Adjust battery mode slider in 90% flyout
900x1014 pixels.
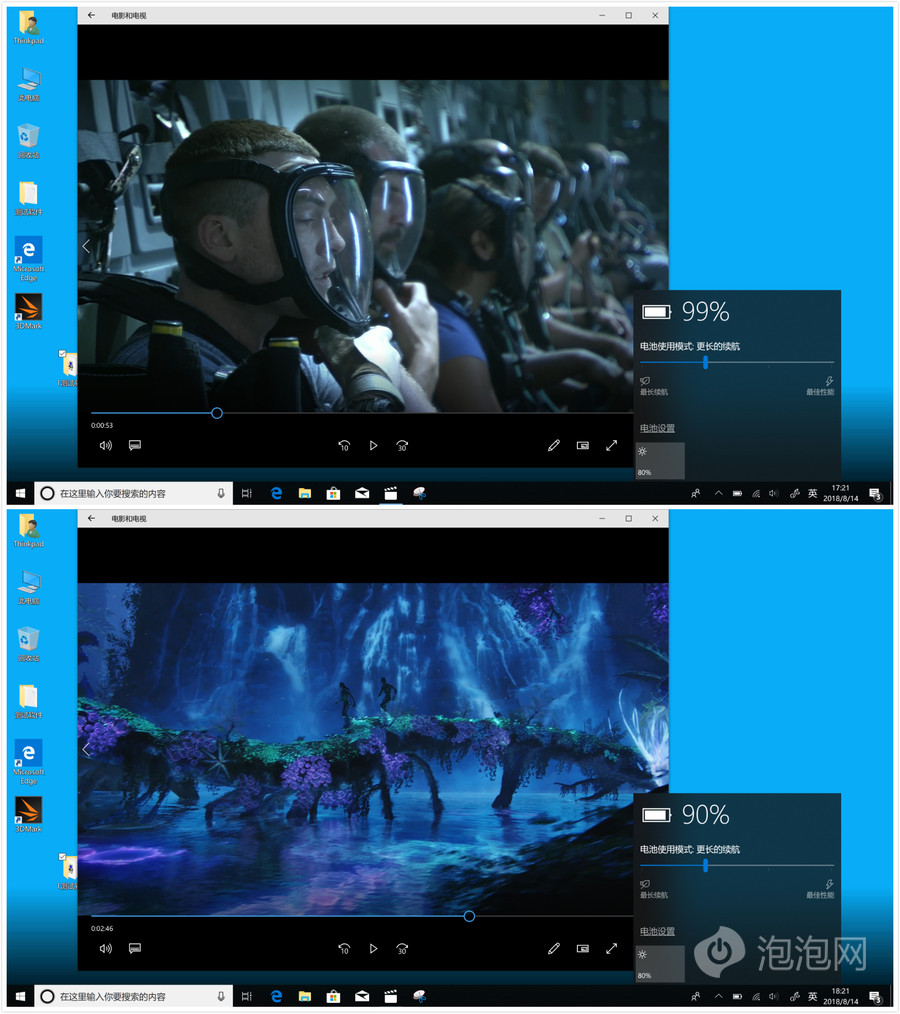706,865
